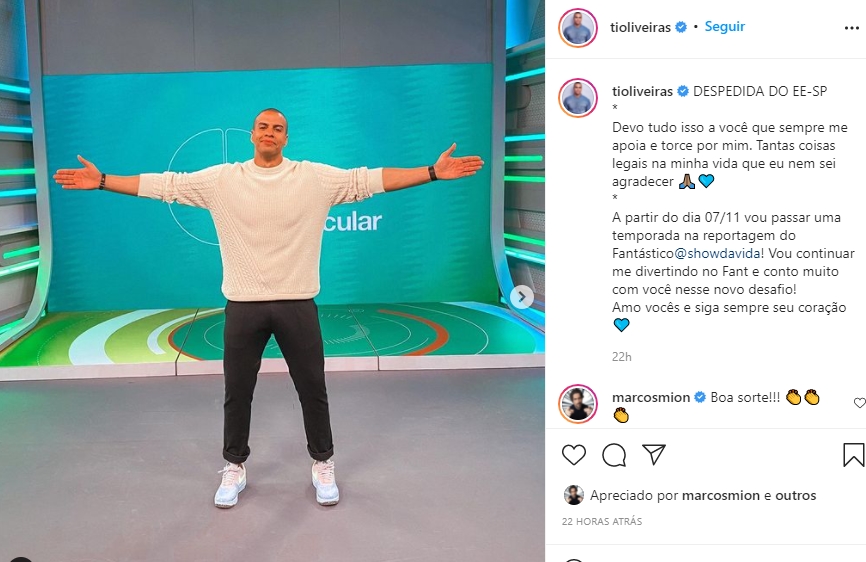Click the main post photo
The image size is (866, 562).
pos(272,281)
